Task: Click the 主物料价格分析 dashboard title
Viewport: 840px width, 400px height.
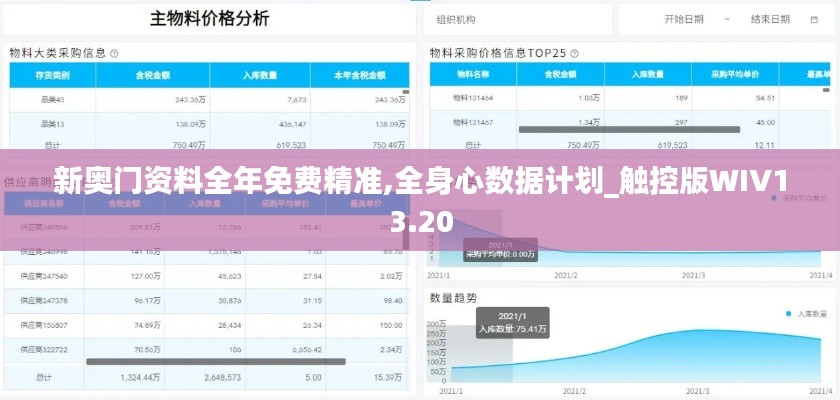Action: 209,19
